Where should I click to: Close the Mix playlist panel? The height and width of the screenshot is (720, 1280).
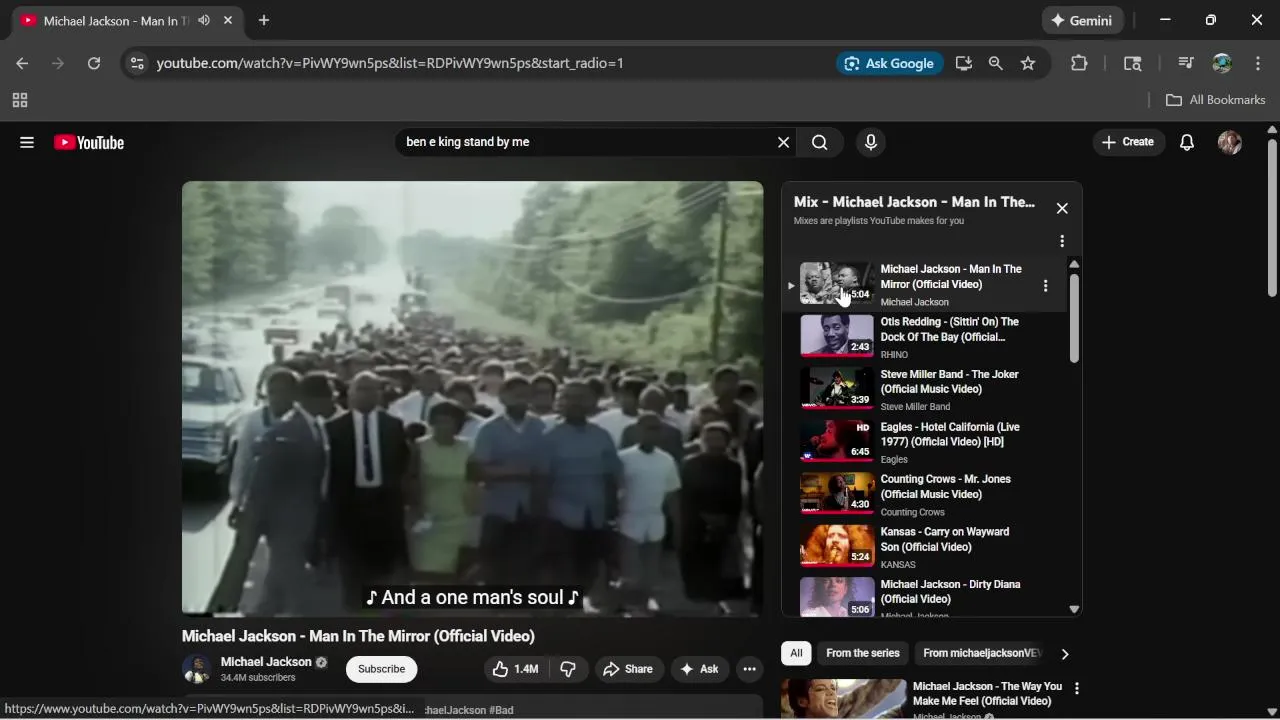coord(1062,208)
